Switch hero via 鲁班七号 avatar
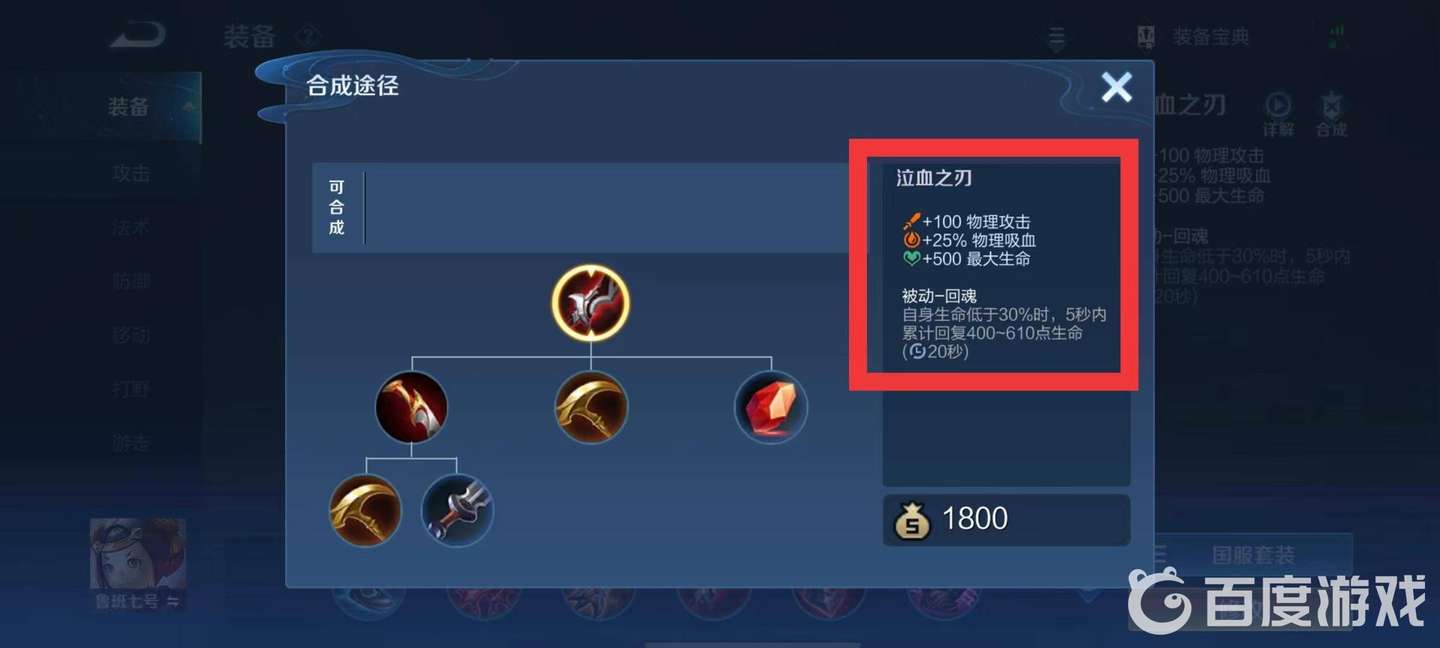The width and height of the screenshot is (1440, 648). 137,564
